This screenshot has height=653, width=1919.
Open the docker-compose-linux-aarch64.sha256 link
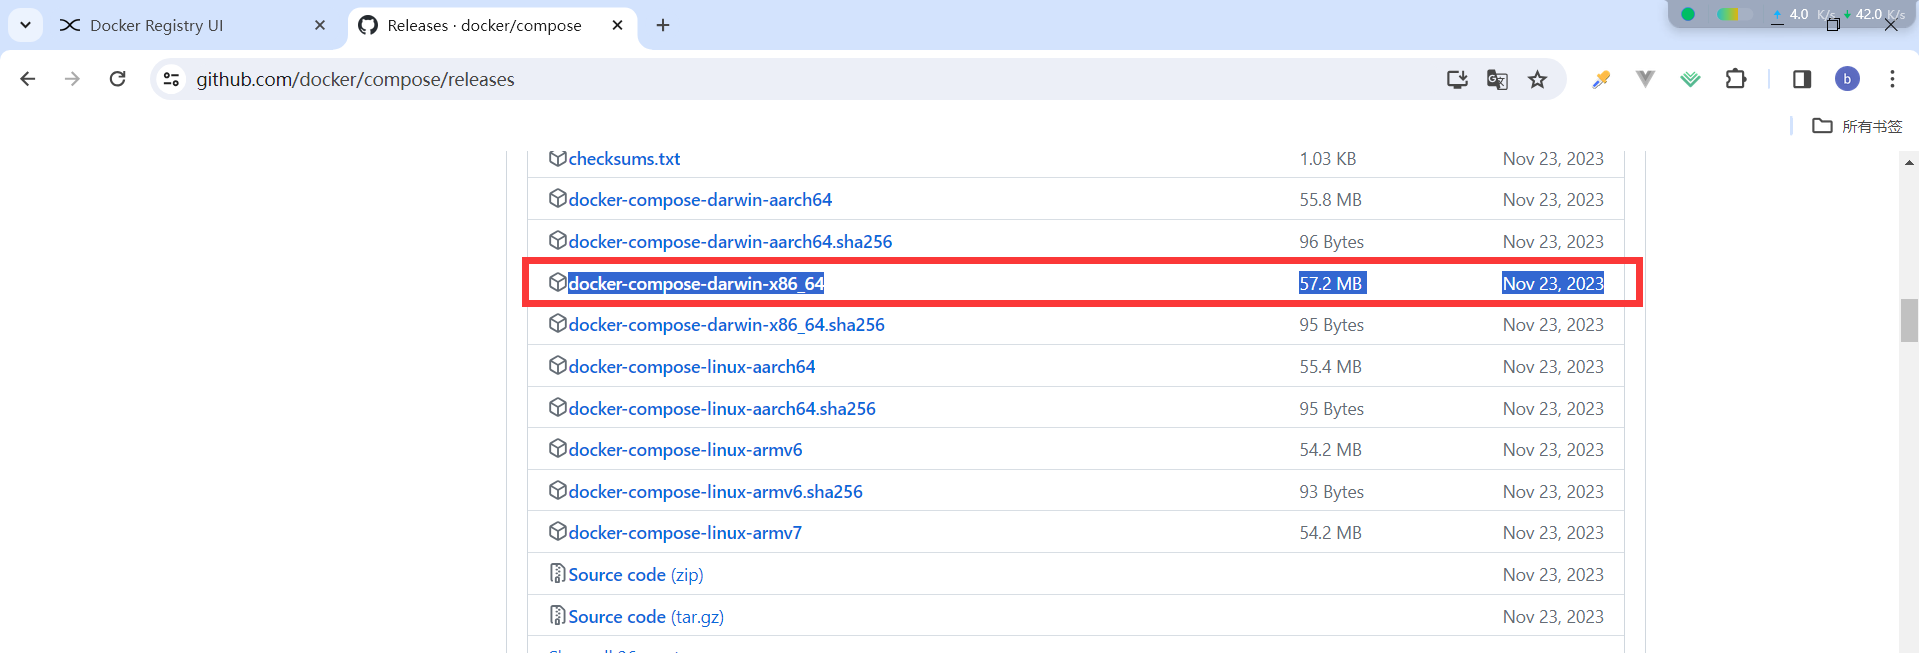click(x=722, y=409)
